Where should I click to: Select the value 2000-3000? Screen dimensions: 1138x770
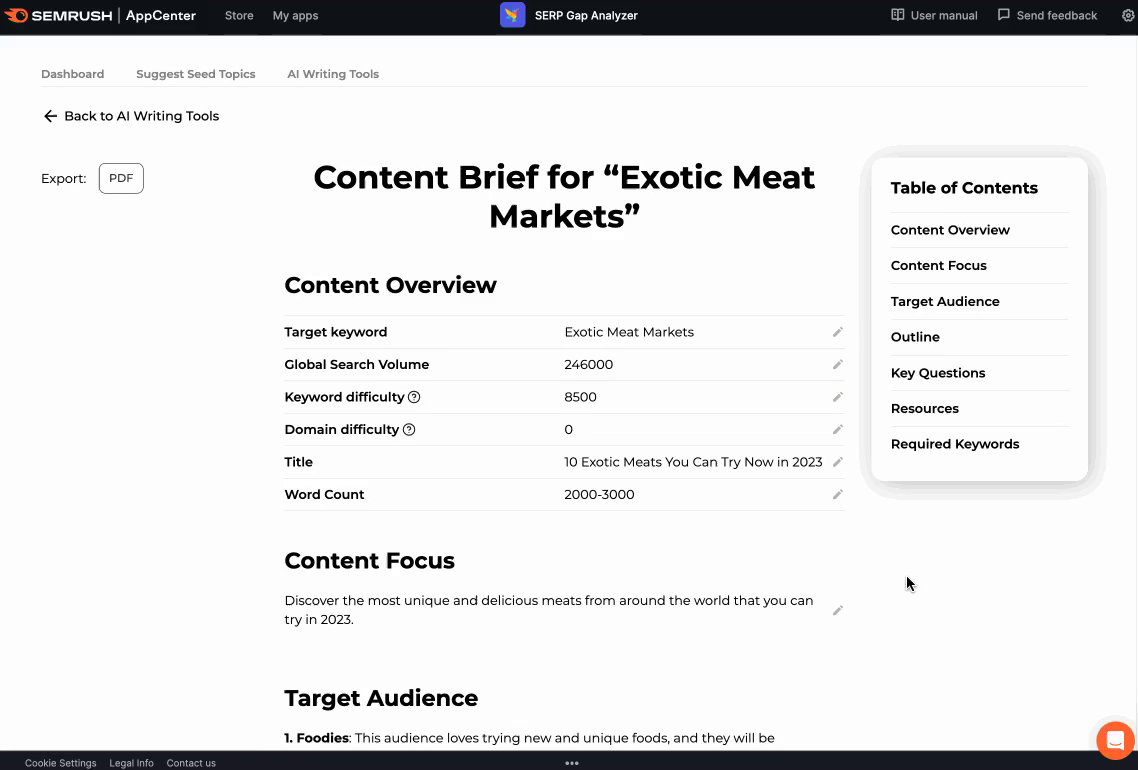click(x=599, y=494)
